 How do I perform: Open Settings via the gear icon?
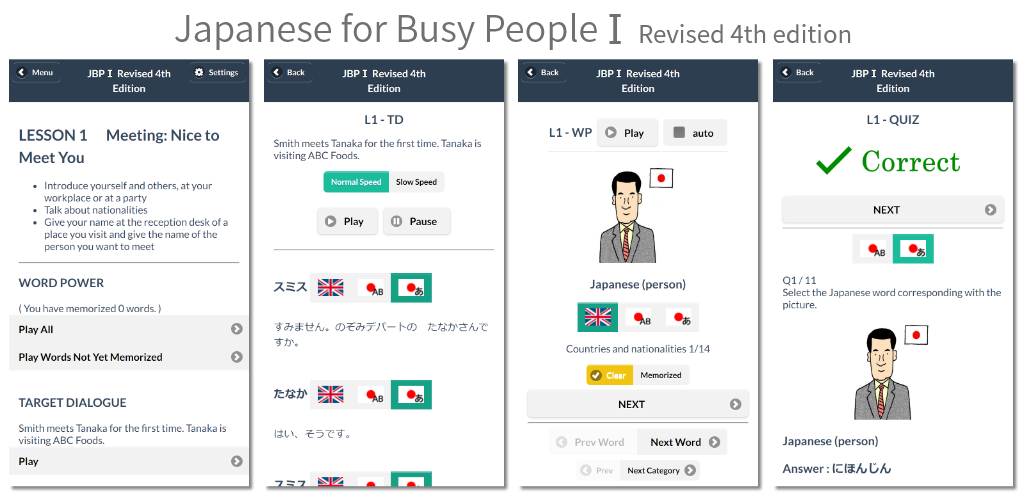pos(217,72)
